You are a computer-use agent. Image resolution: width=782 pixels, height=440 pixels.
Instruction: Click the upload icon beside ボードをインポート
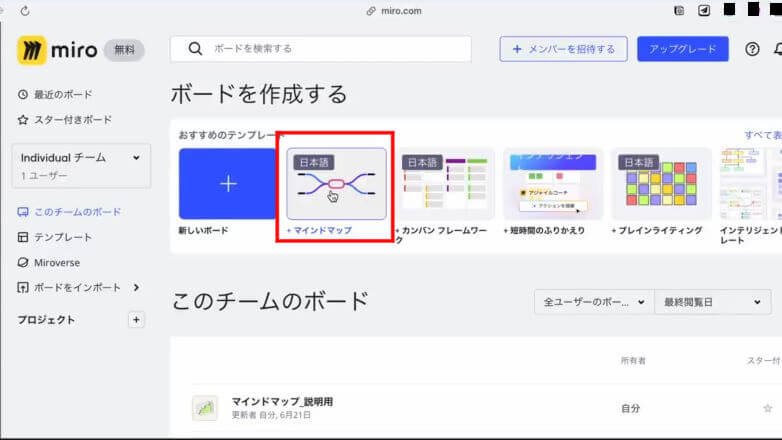23,287
